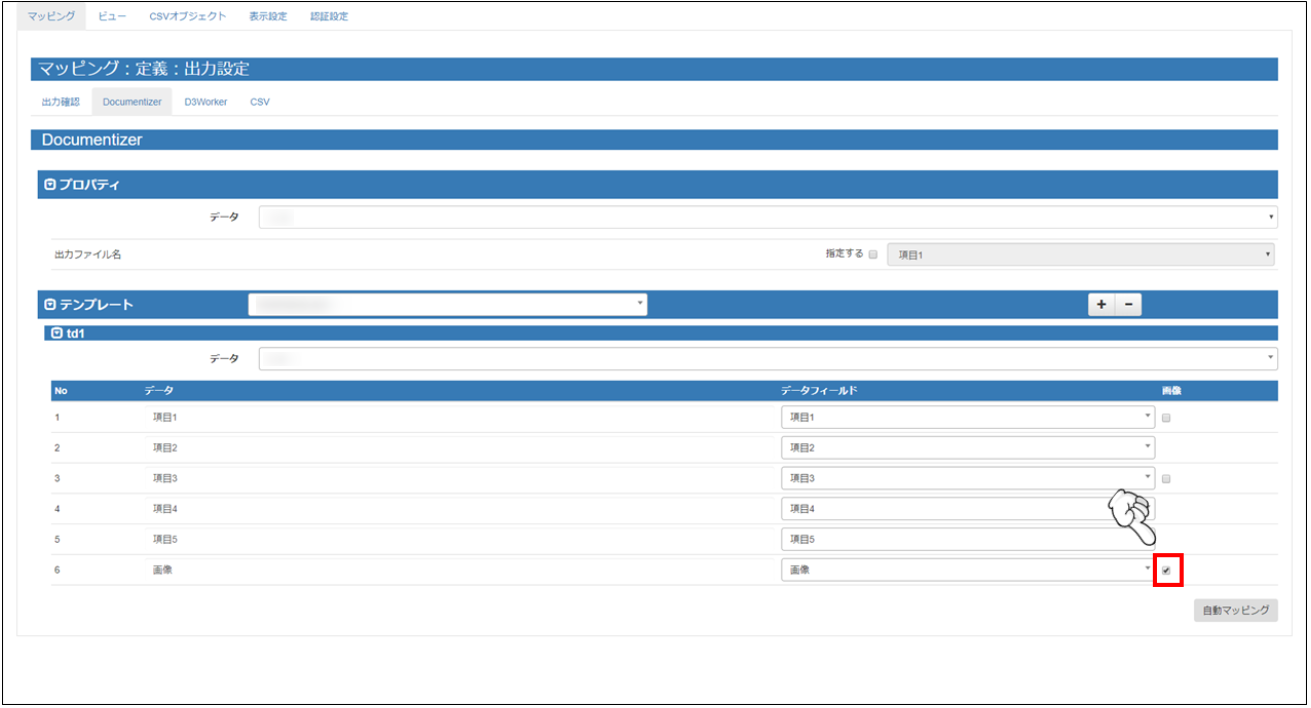Collapse the テンプレート section icon
Image resolution: width=1311 pixels, height=708 pixels.
click(x=50, y=305)
